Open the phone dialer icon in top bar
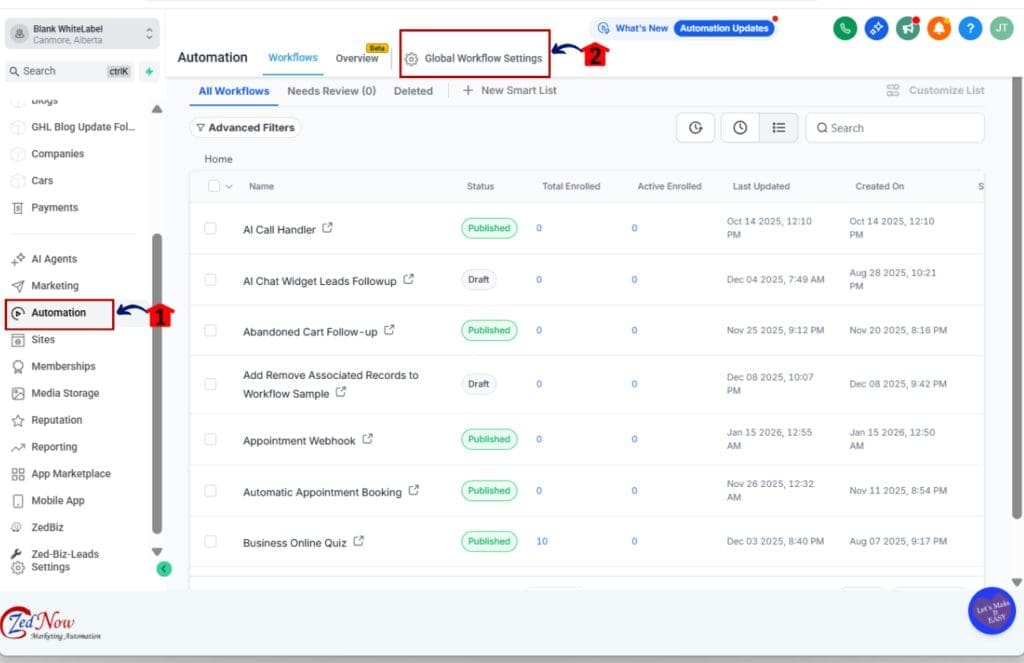The width and height of the screenshot is (1024, 663). [845, 28]
